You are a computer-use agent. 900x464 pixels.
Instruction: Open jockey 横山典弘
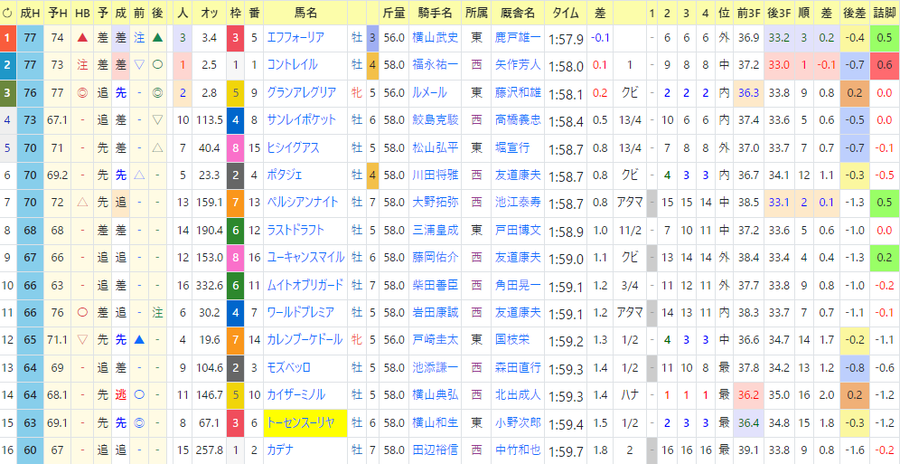(x=435, y=396)
